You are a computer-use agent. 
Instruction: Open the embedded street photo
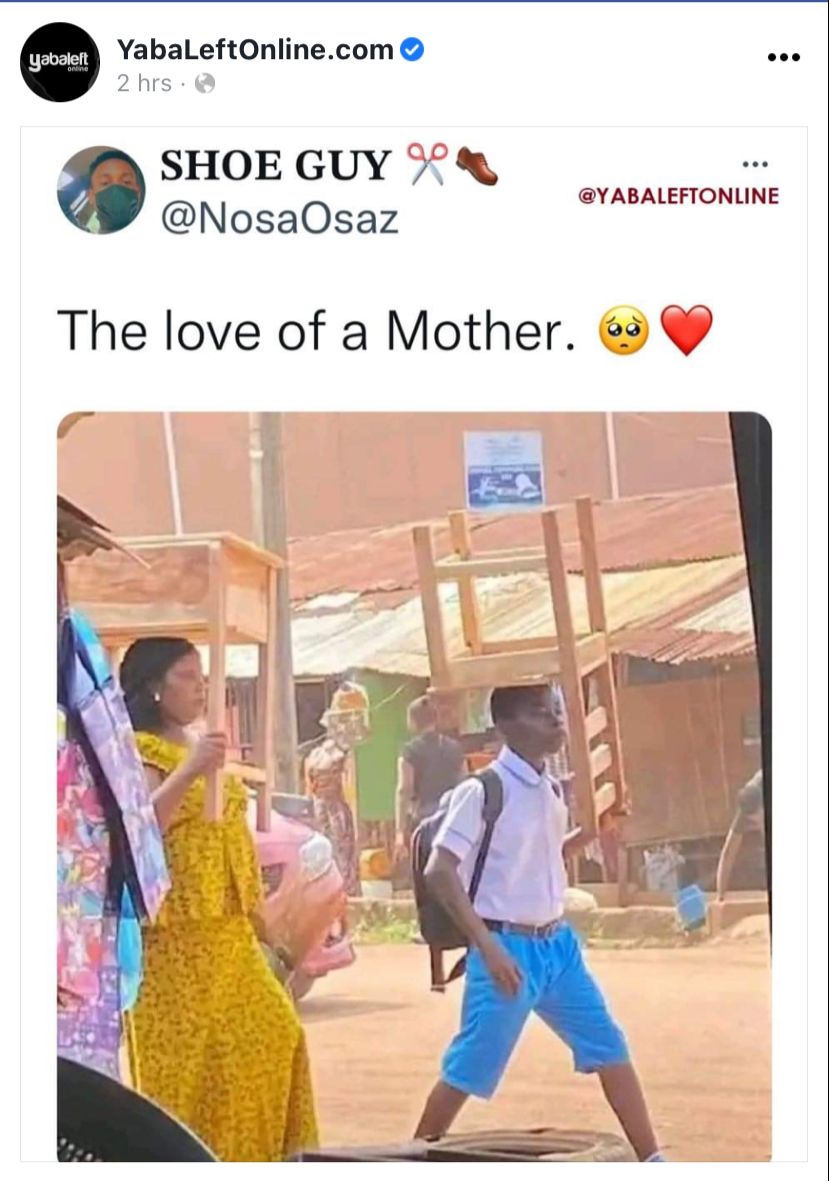[414, 786]
